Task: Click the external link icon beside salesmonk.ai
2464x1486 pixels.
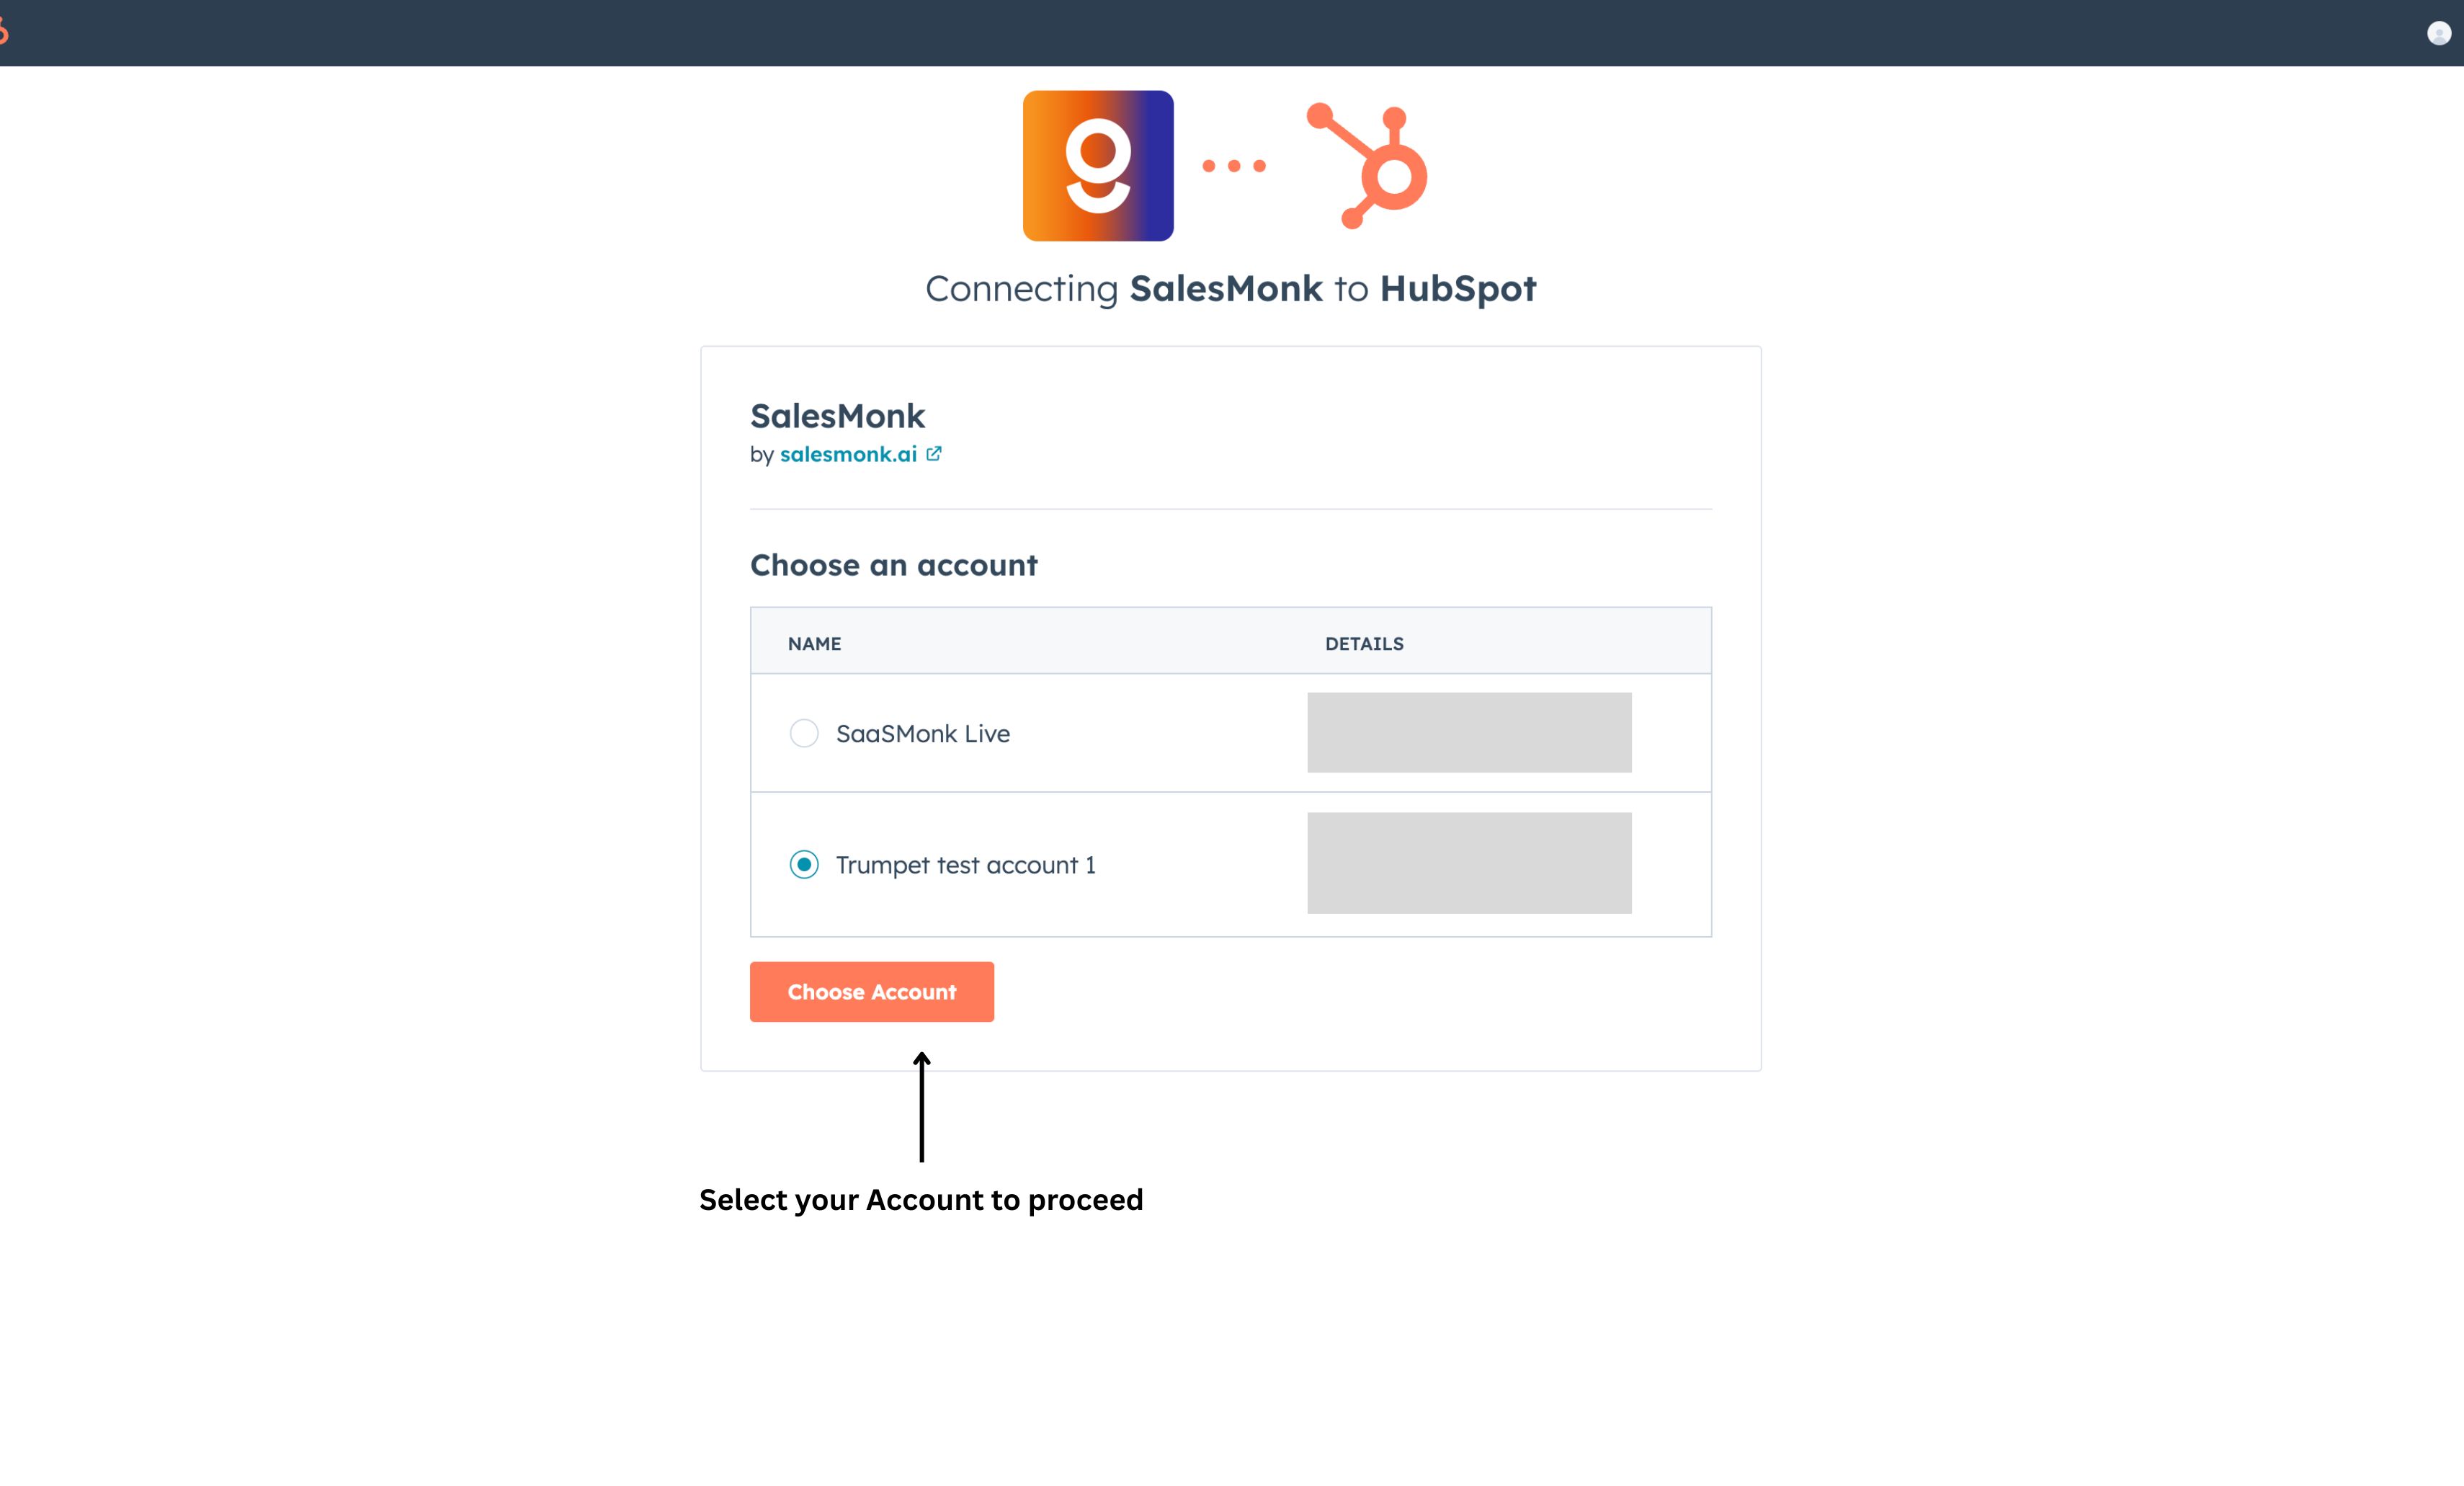Action: (934, 454)
